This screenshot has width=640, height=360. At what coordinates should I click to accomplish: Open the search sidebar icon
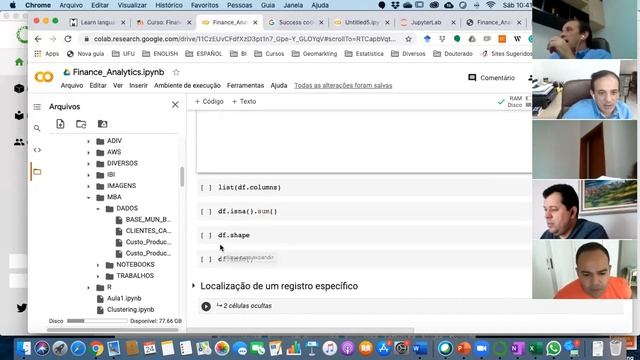point(37,128)
